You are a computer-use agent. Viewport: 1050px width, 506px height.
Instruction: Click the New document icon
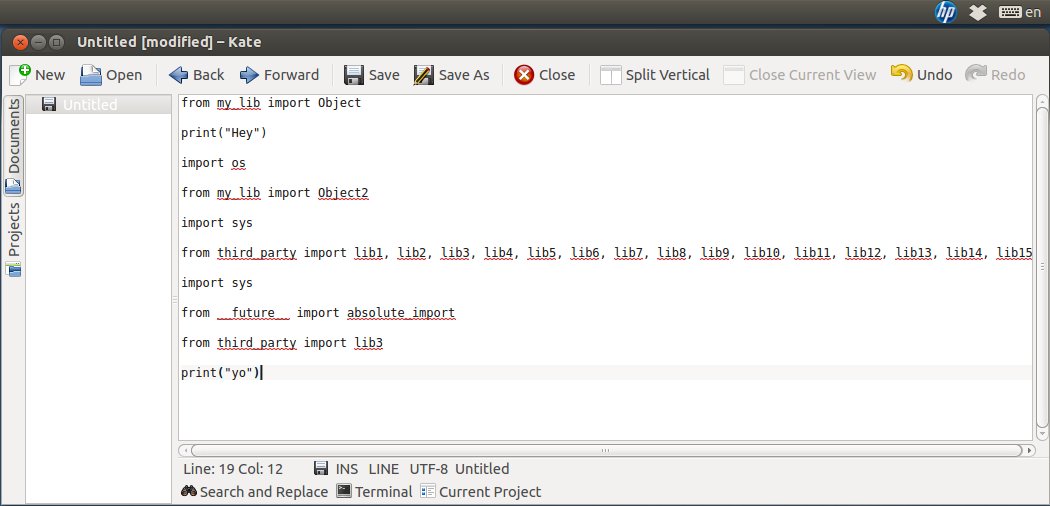pyautogui.click(x=20, y=74)
